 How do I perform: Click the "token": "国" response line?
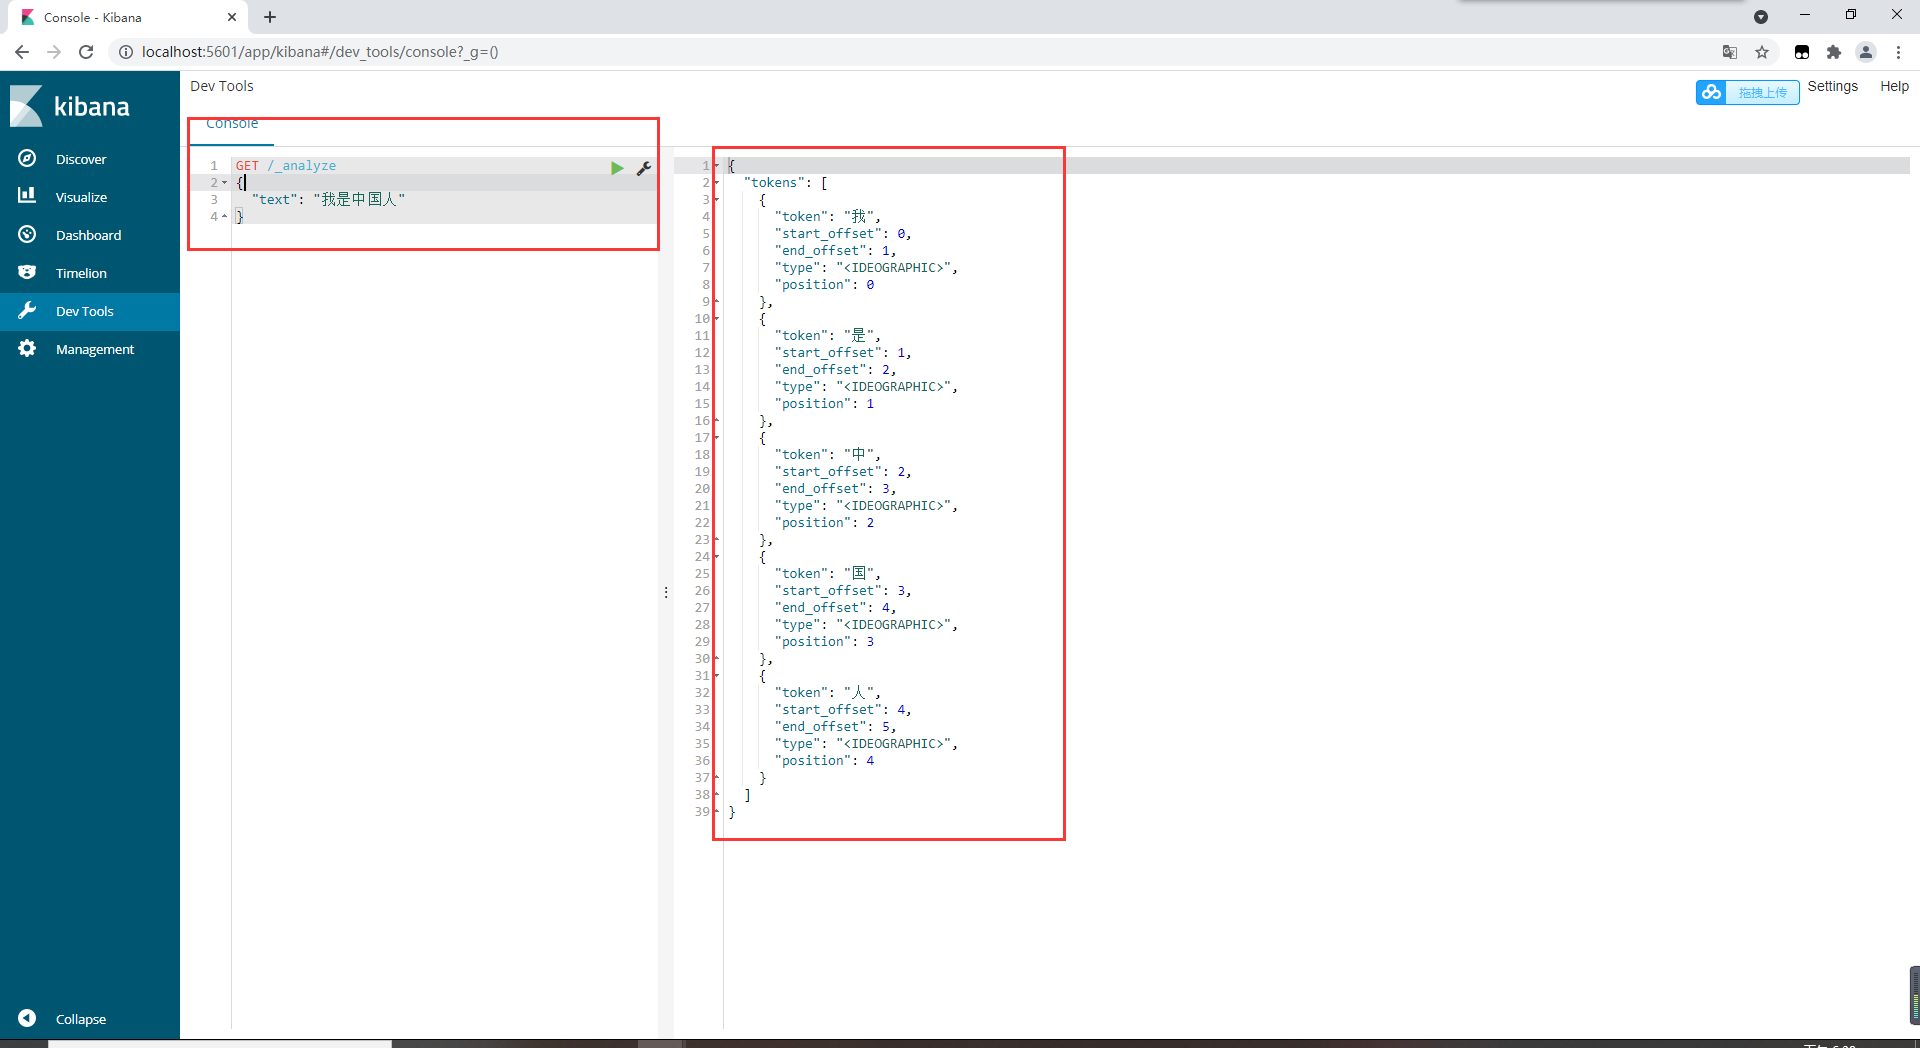tap(827, 574)
